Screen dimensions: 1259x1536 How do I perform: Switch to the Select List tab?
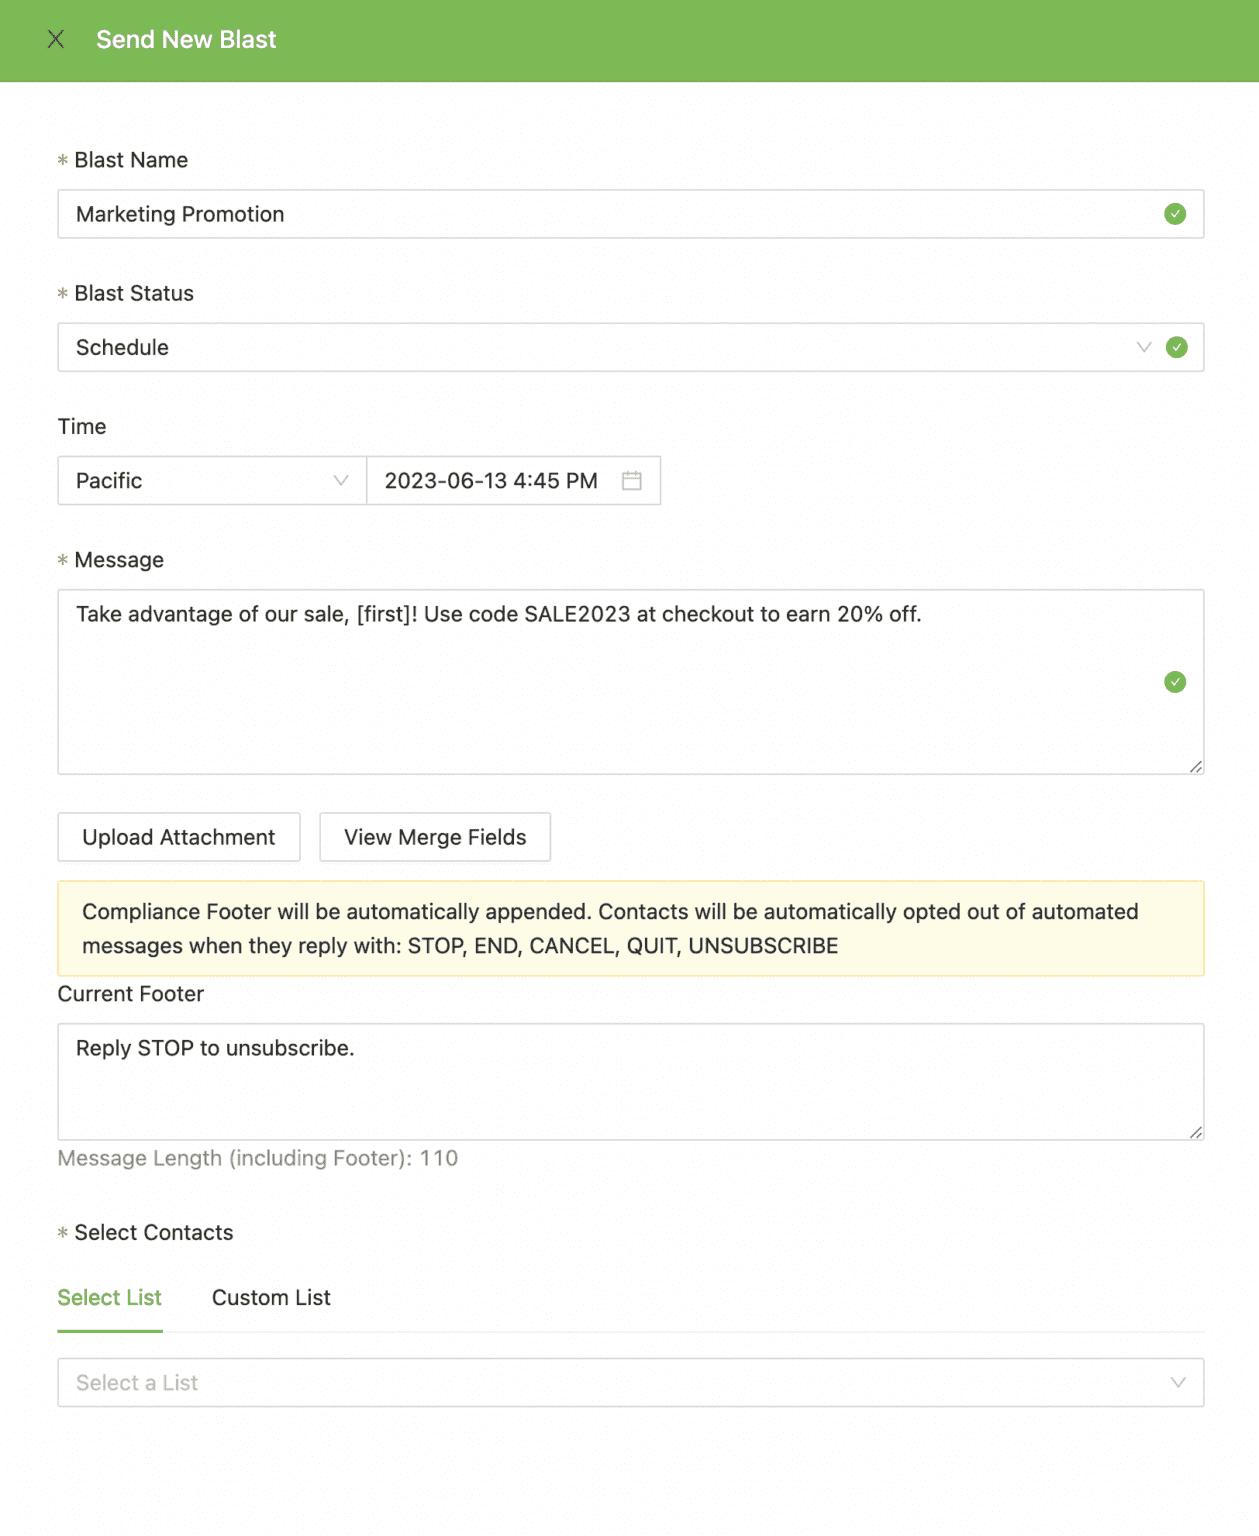pos(110,1298)
